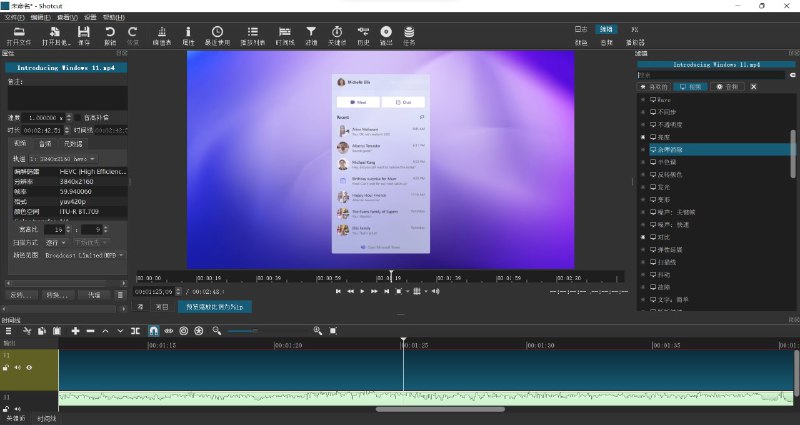Expand the scan mode dropdown
This screenshot has height=425, width=800.
pos(56,242)
